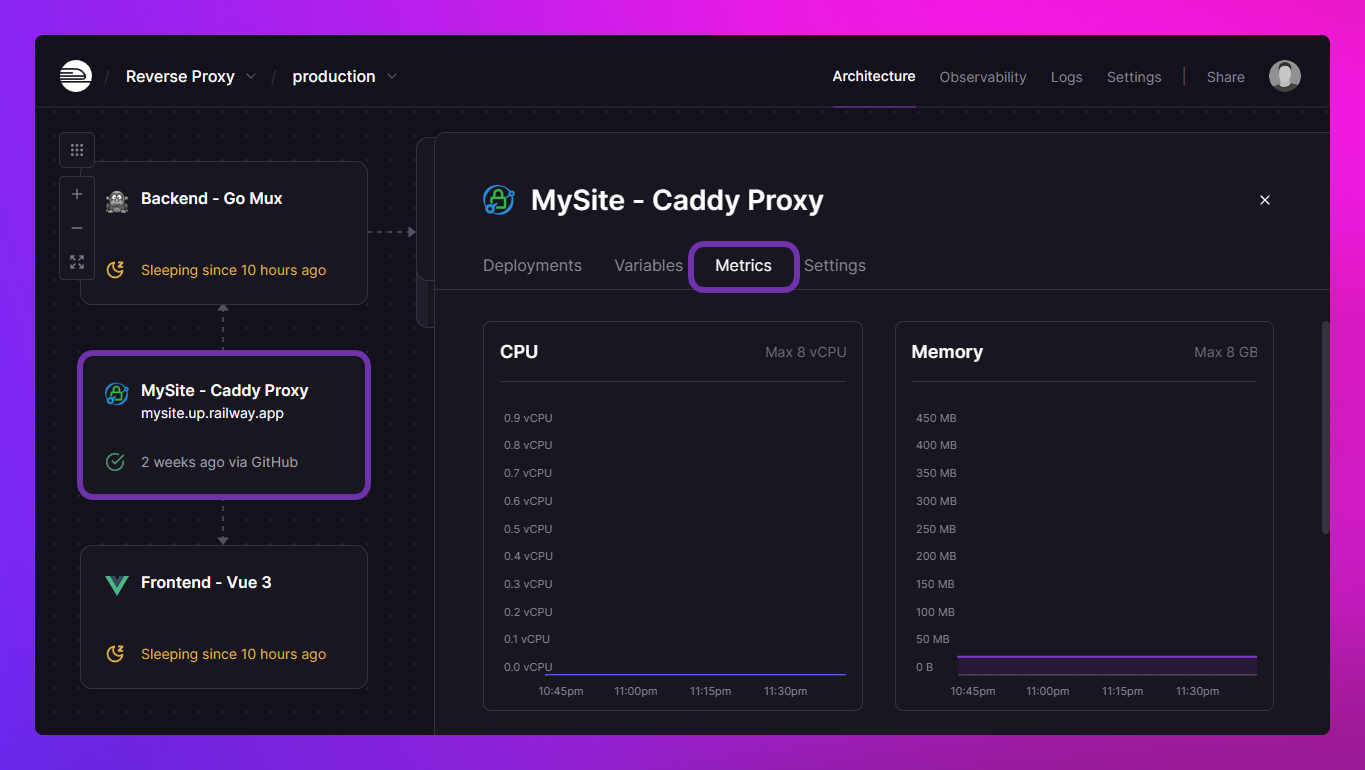Click the '0.0 vCPU' axis label
Screen dimensions: 1365x770
(528, 667)
